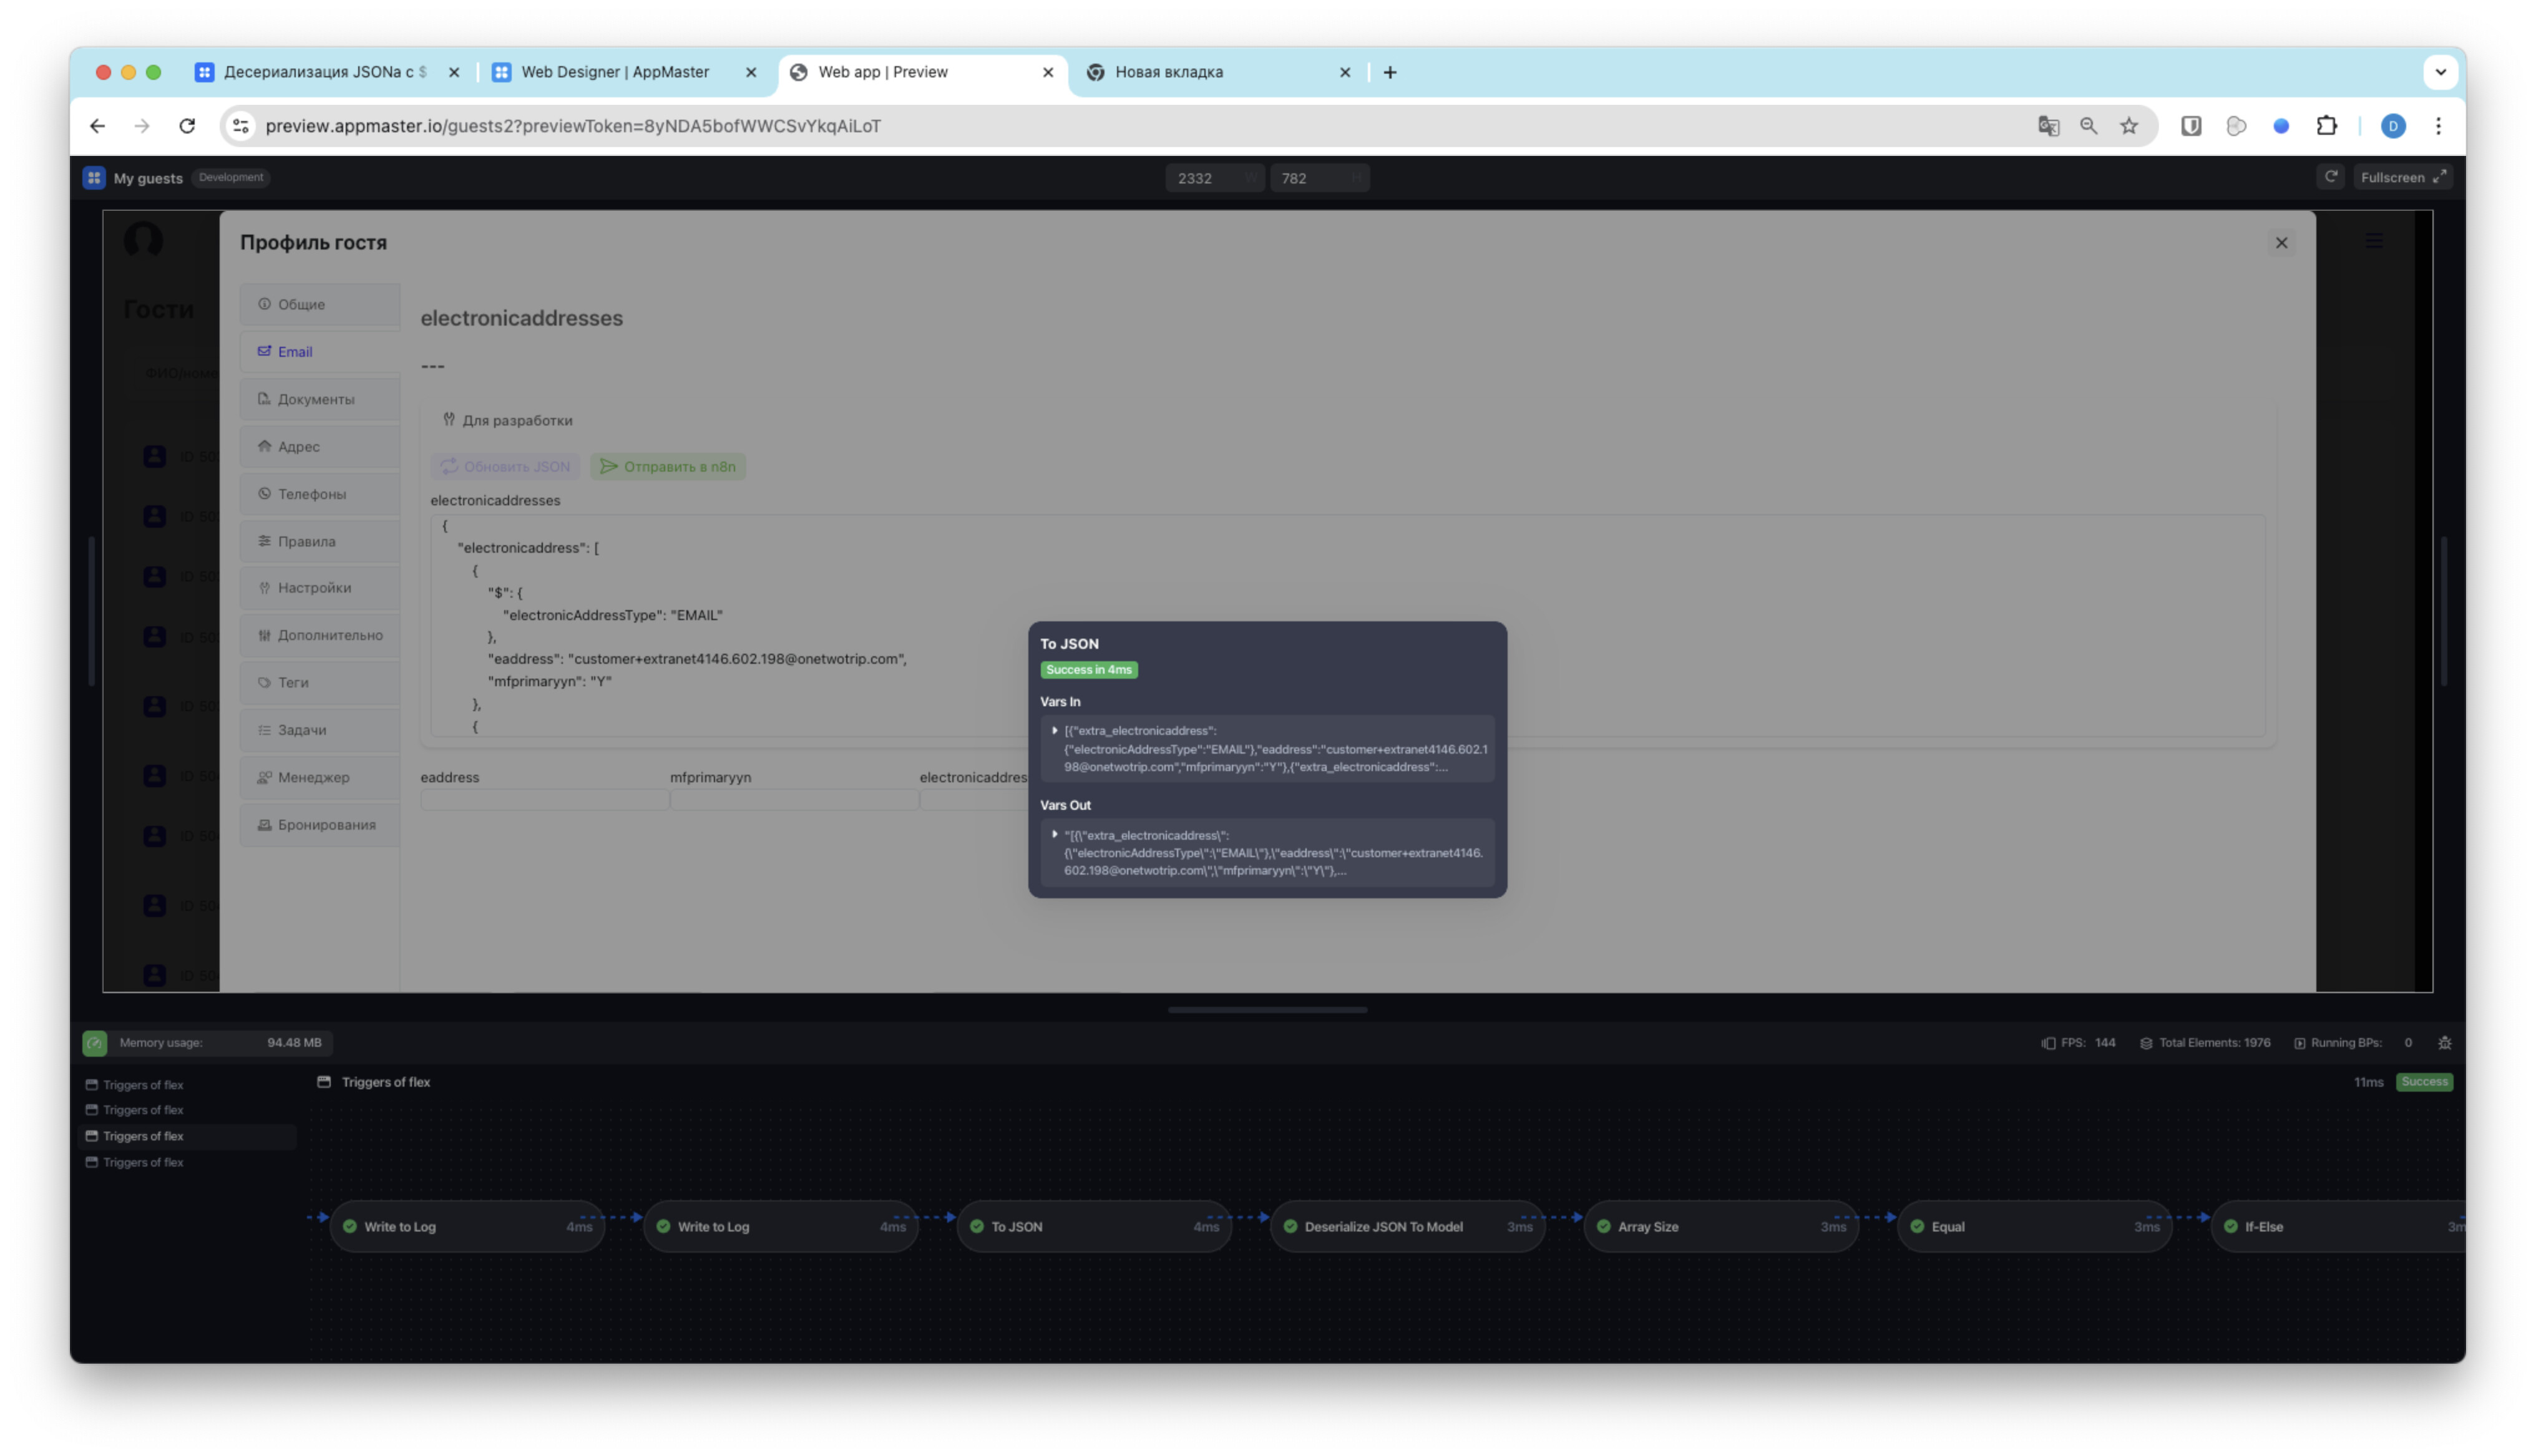Open the Задачи section
The height and width of the screenshot is (1456, 2536).
click(x=320, y=730)
